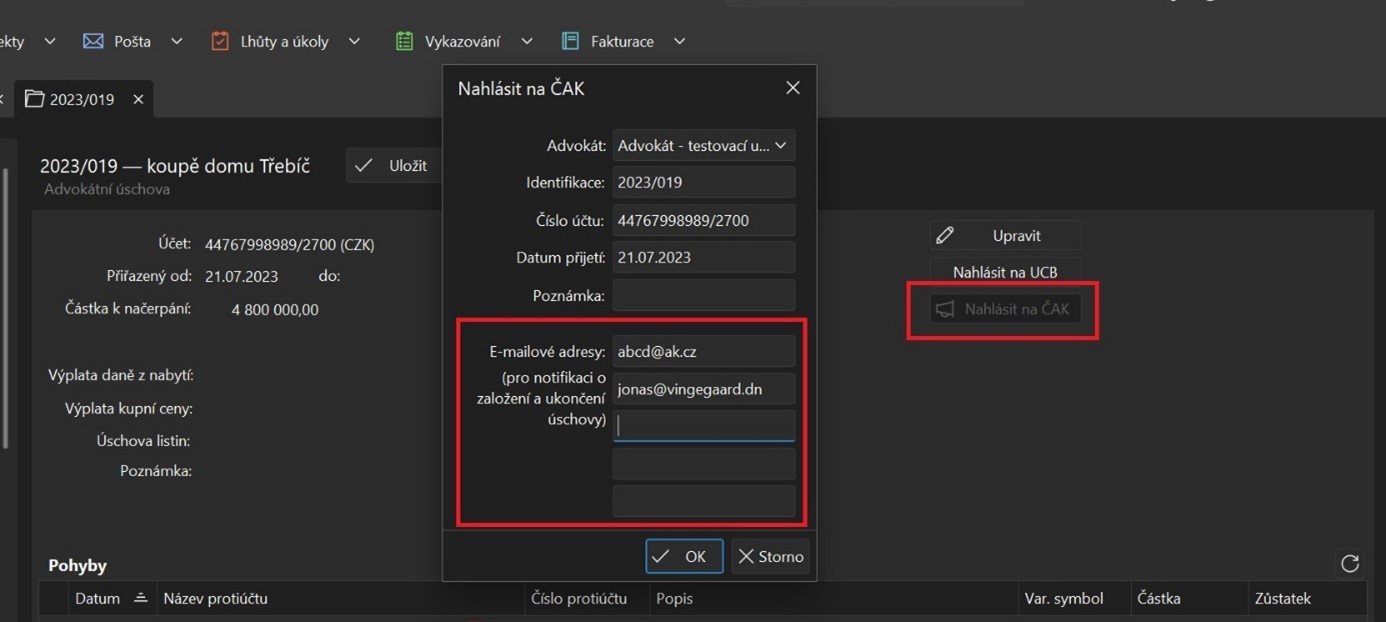Click the Lhůty a úkoly clipboard icon
1386x622 pixels.
[220, 41]
